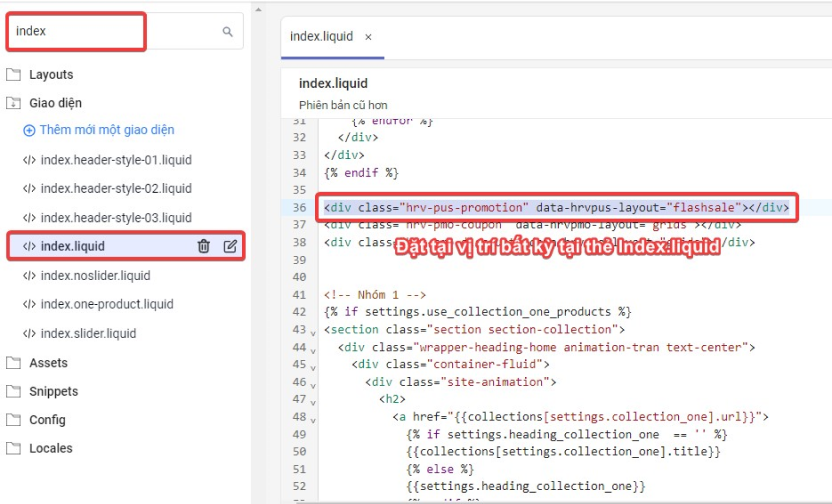
Task: Rename index.liquid using the edit icon
Action: click(230, 246)
